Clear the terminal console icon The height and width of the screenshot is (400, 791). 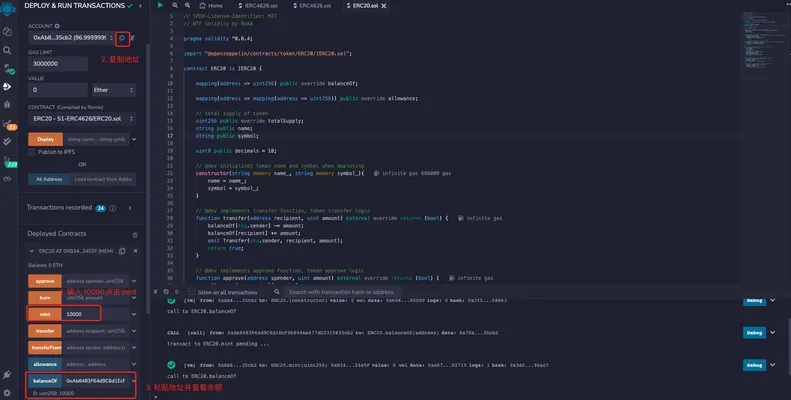(166, 292)
